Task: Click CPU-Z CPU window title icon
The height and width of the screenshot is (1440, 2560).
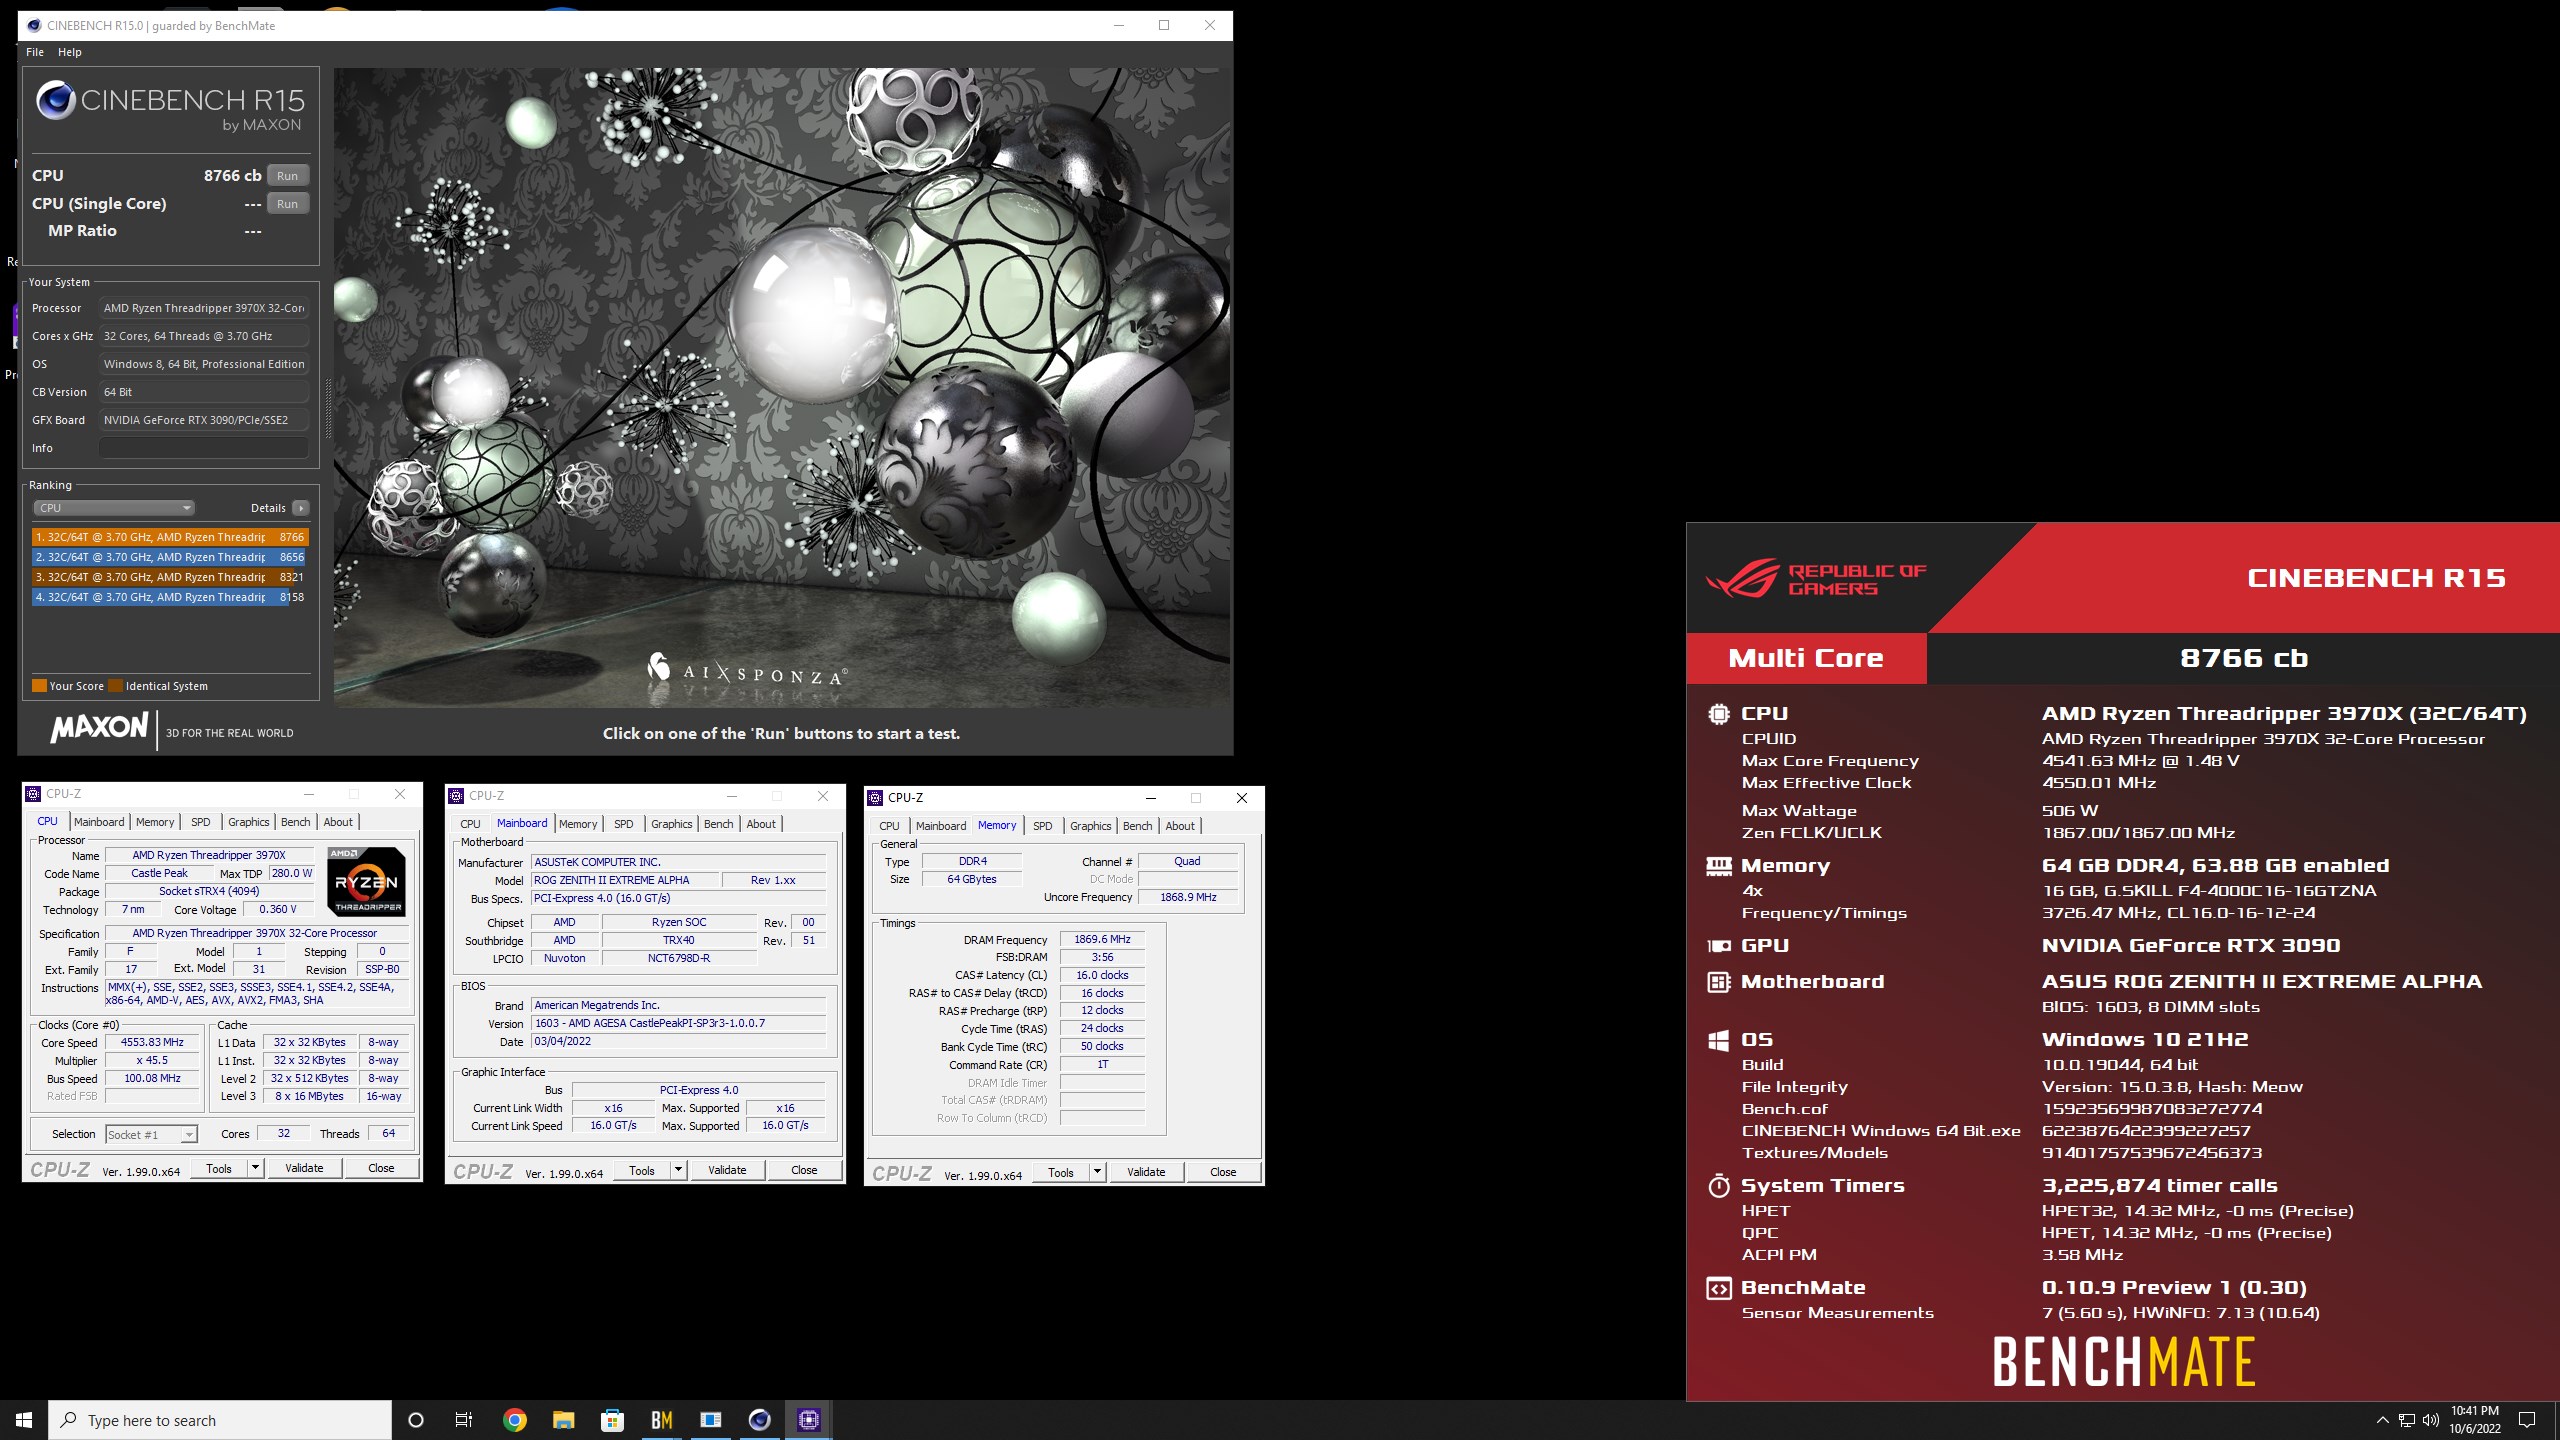Action: click(33, 794)
